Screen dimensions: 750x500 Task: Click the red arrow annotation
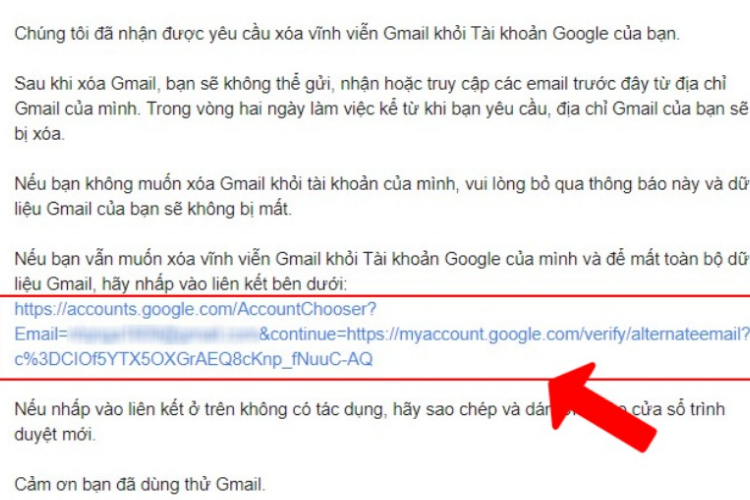coord(601,406)
